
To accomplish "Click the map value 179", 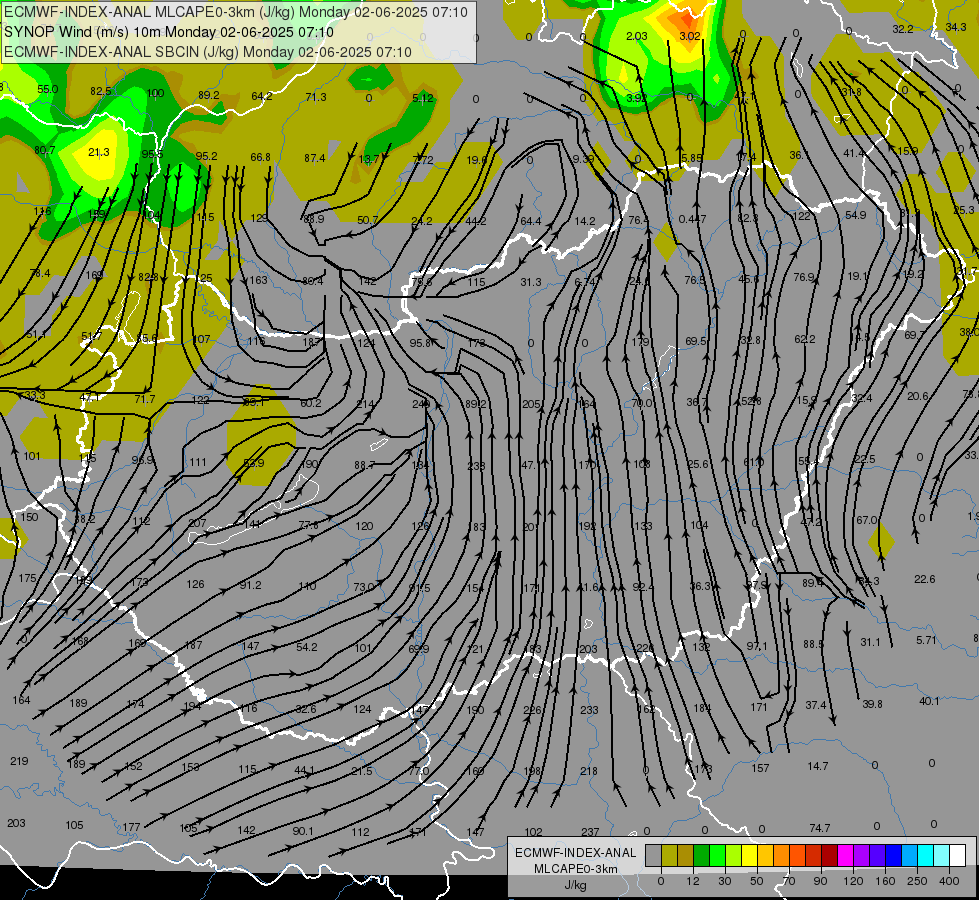I will click(641, 342).
